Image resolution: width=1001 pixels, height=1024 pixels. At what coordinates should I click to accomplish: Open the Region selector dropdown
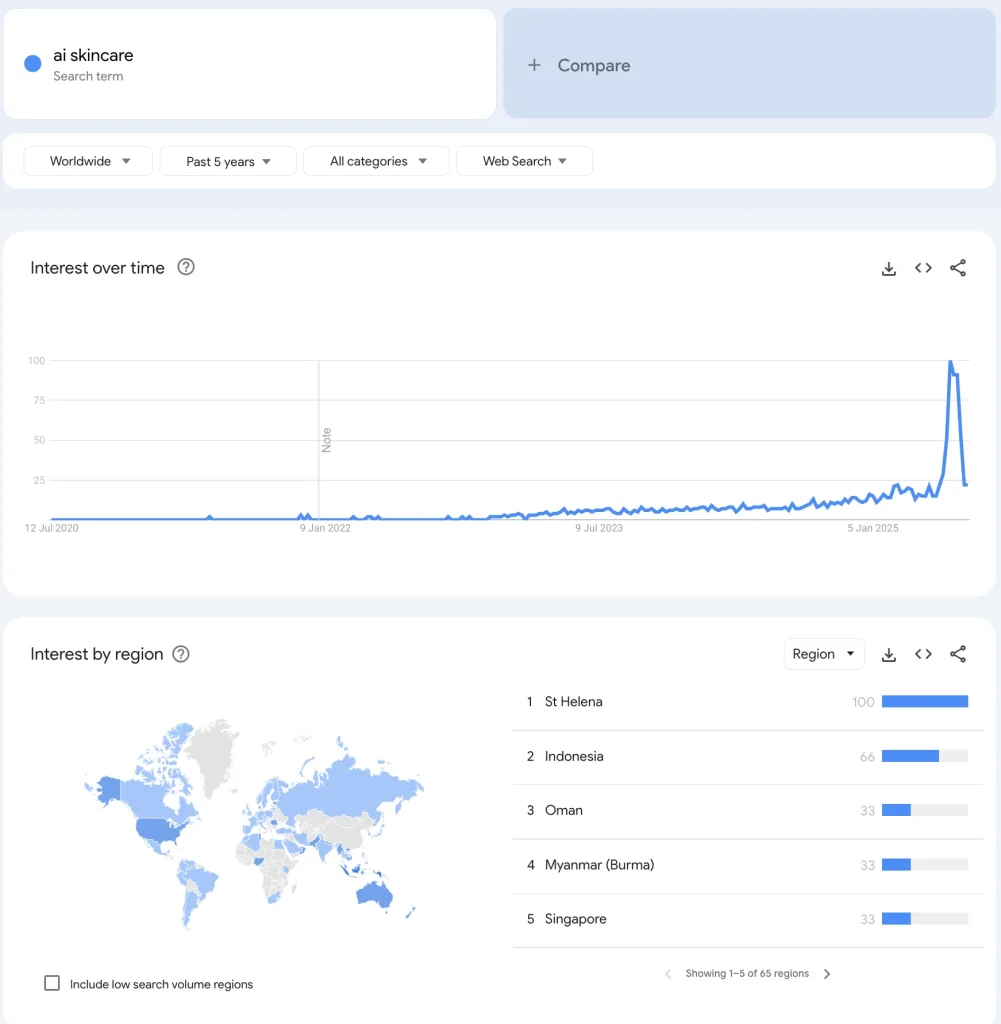(x=824, y=654)
